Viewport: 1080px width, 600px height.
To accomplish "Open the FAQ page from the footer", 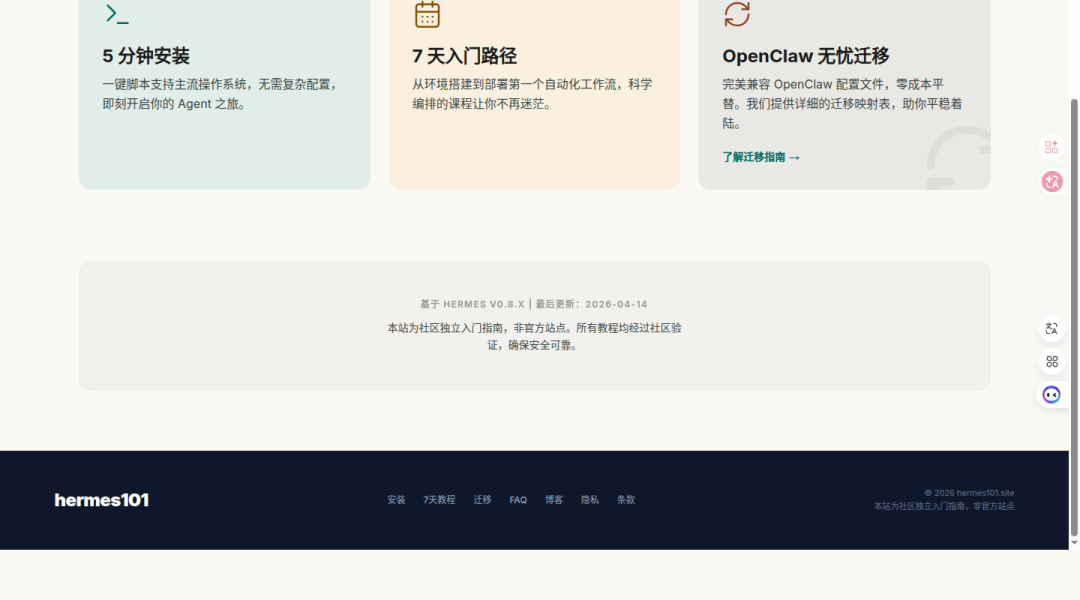I will [517, 500].
